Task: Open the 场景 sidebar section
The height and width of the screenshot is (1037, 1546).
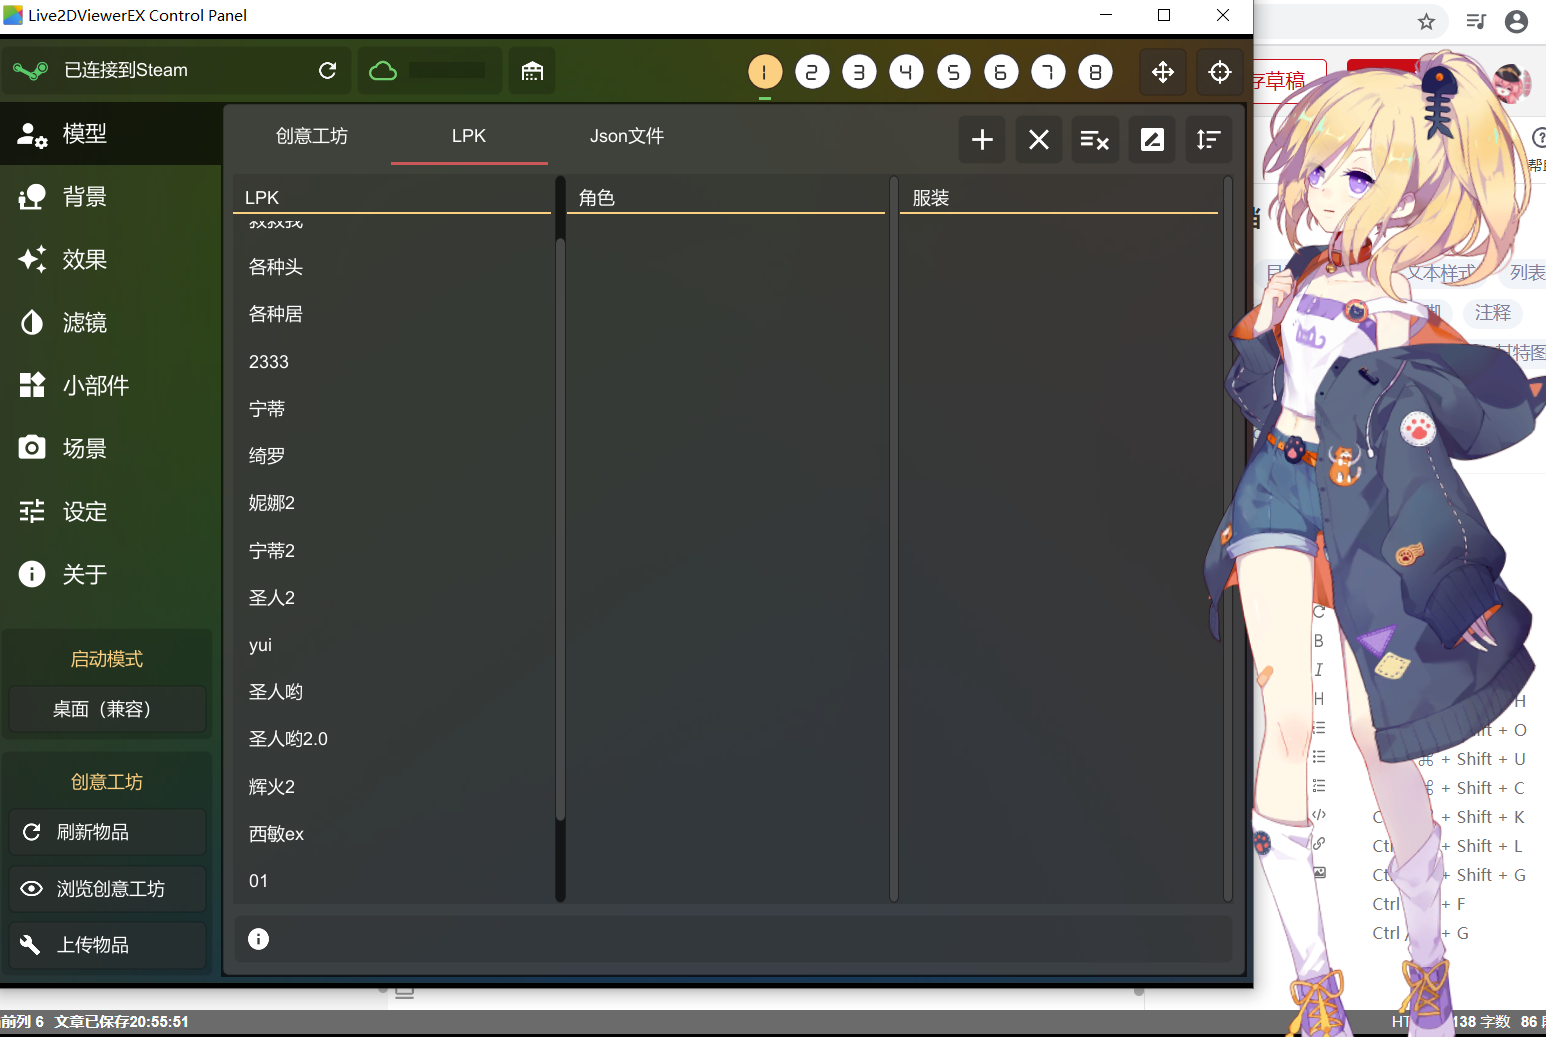Action: click(x=110, y=449)
